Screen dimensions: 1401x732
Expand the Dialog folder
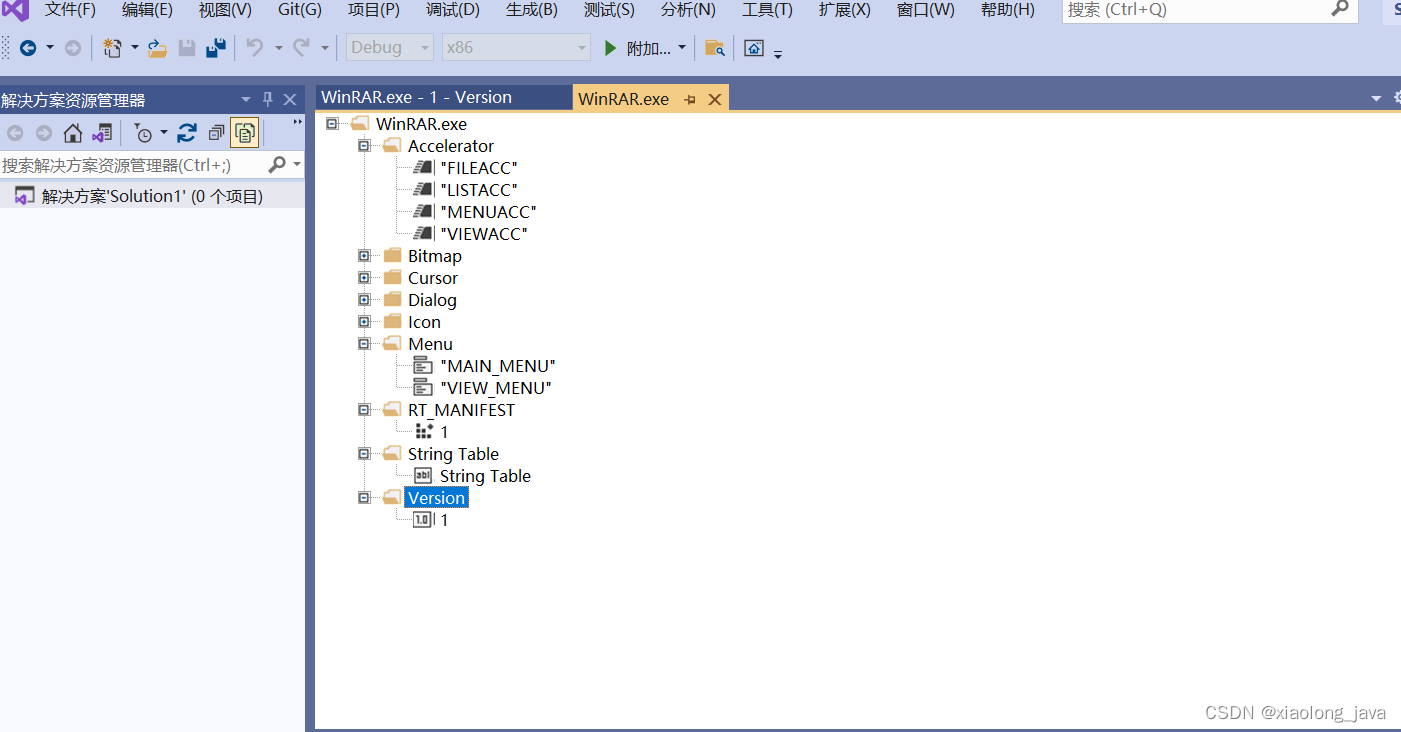click(364, 300)
